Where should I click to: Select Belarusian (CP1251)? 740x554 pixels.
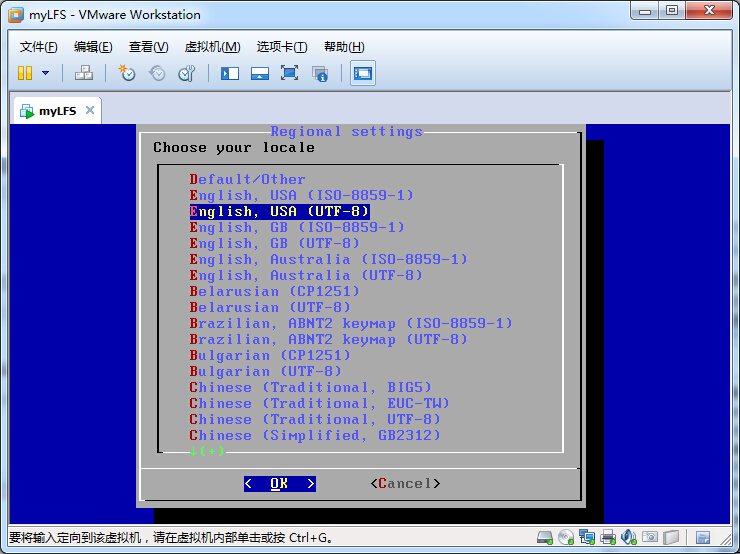click(275, 292)
